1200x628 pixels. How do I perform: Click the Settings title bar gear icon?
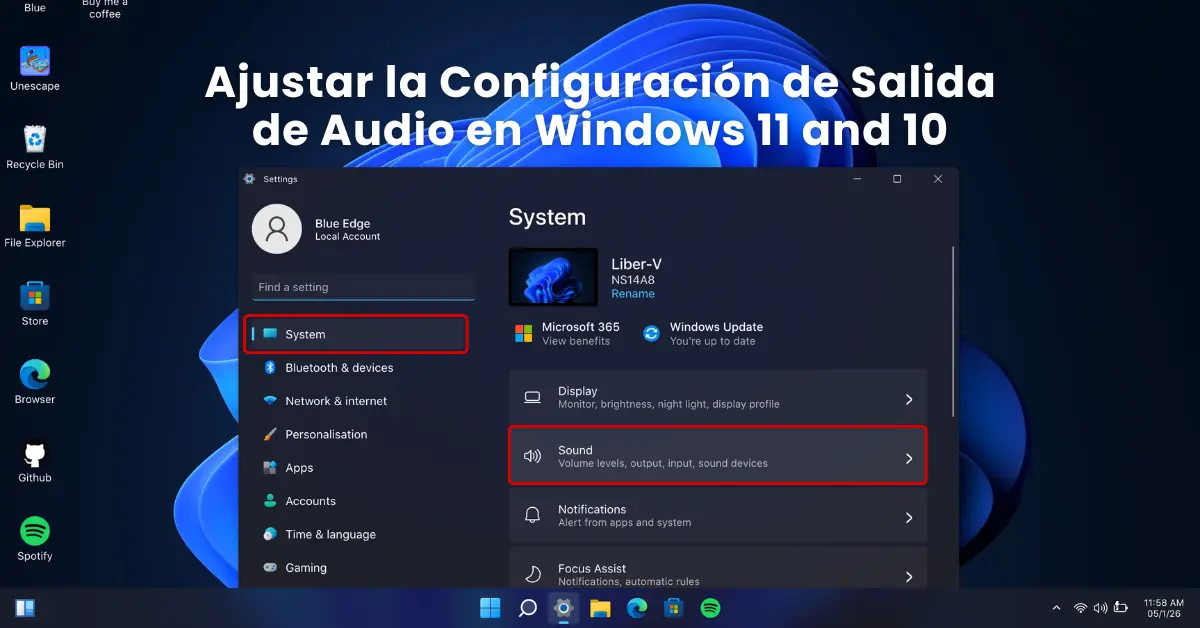tap(249, 179)
